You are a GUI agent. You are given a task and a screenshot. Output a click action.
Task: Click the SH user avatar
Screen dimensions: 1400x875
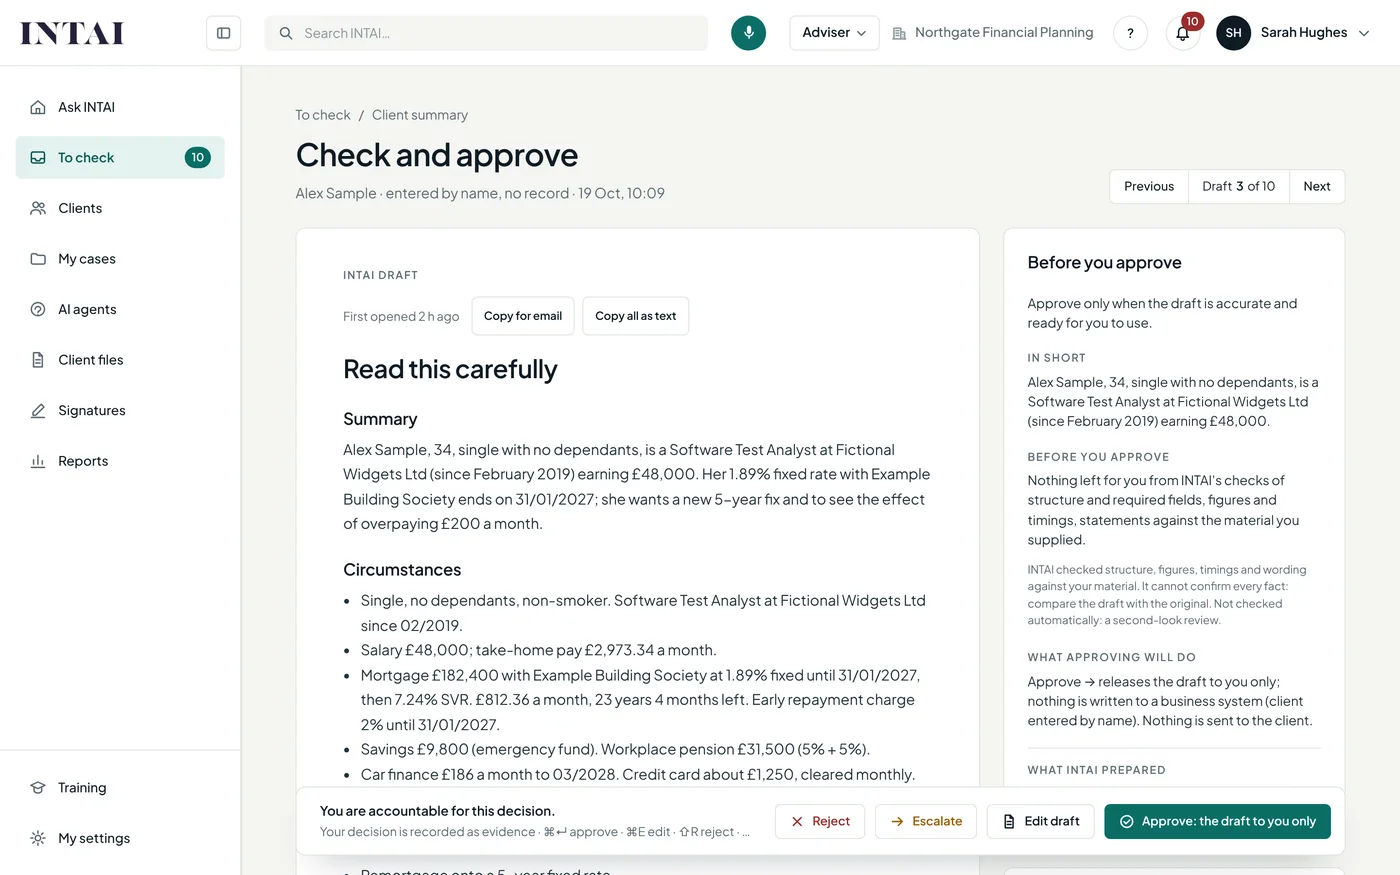tap(1233, 33)
